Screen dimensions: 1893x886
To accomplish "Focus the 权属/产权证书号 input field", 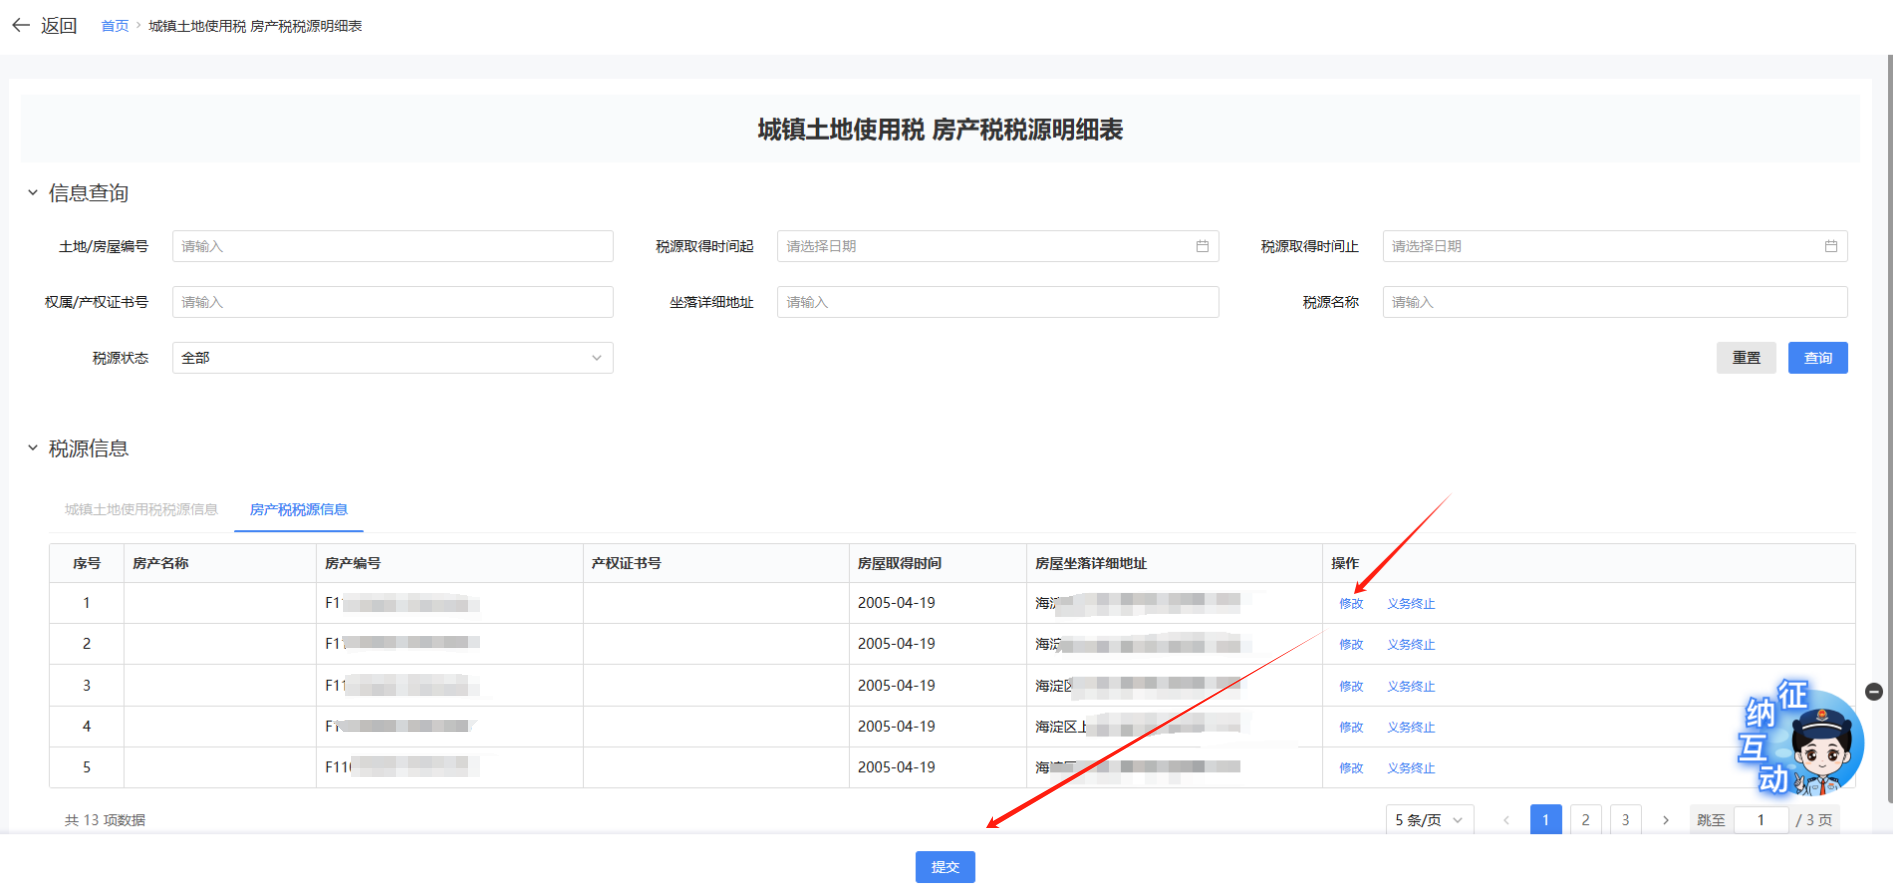I will pos(392,302).
